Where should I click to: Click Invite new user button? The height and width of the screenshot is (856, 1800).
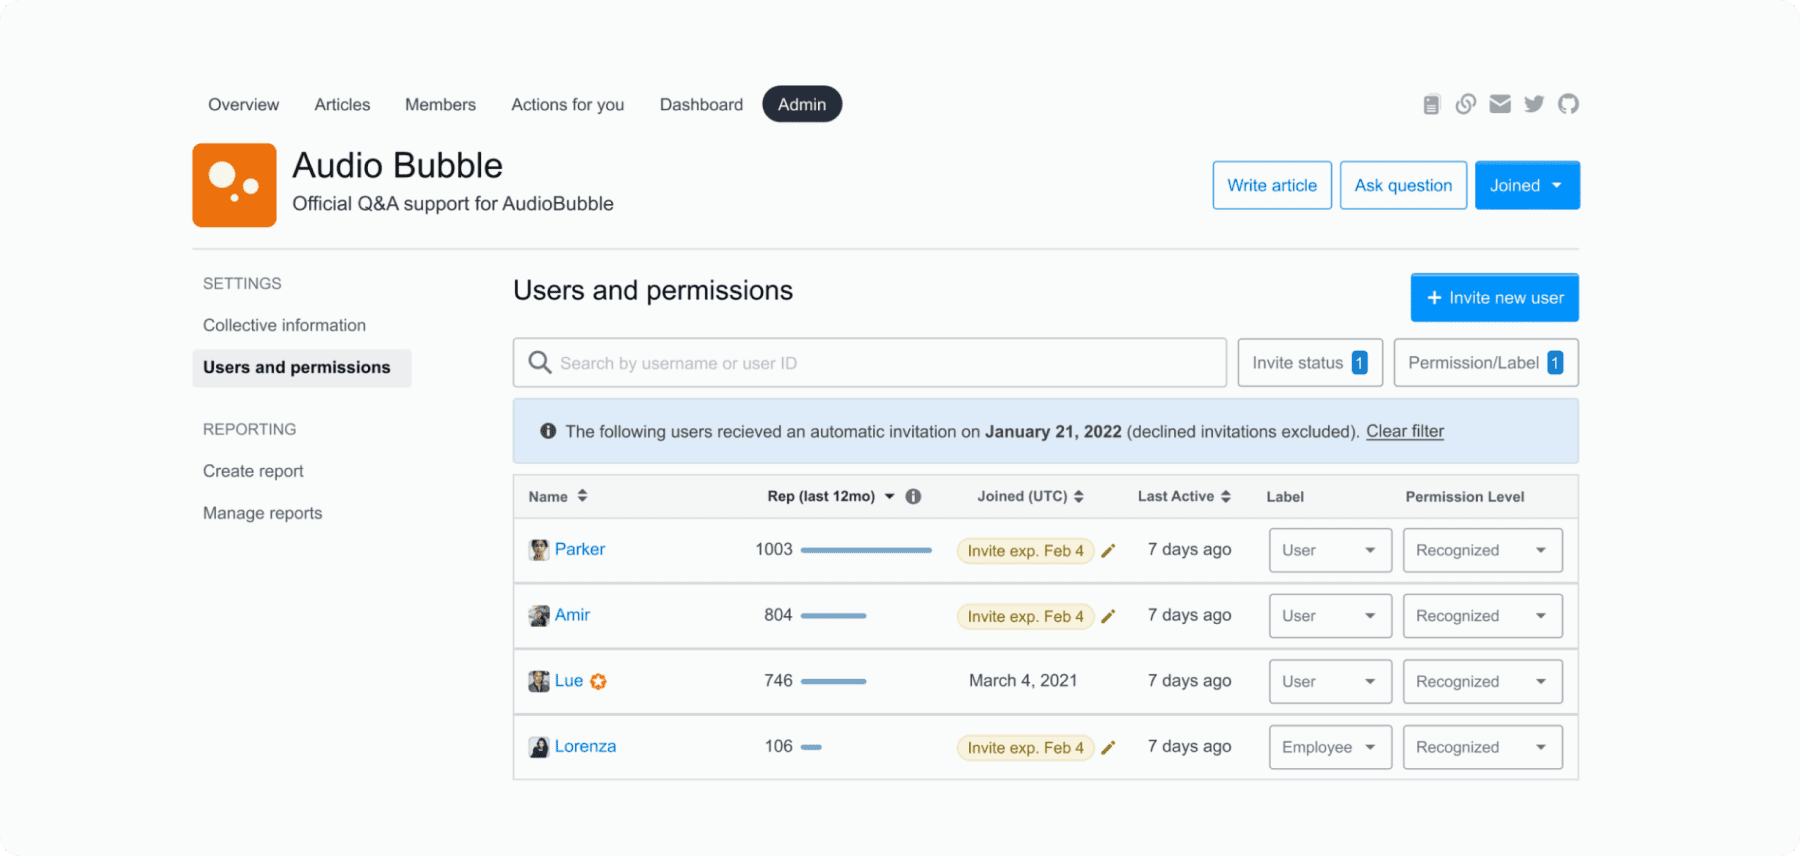(x=1495, y=297)
